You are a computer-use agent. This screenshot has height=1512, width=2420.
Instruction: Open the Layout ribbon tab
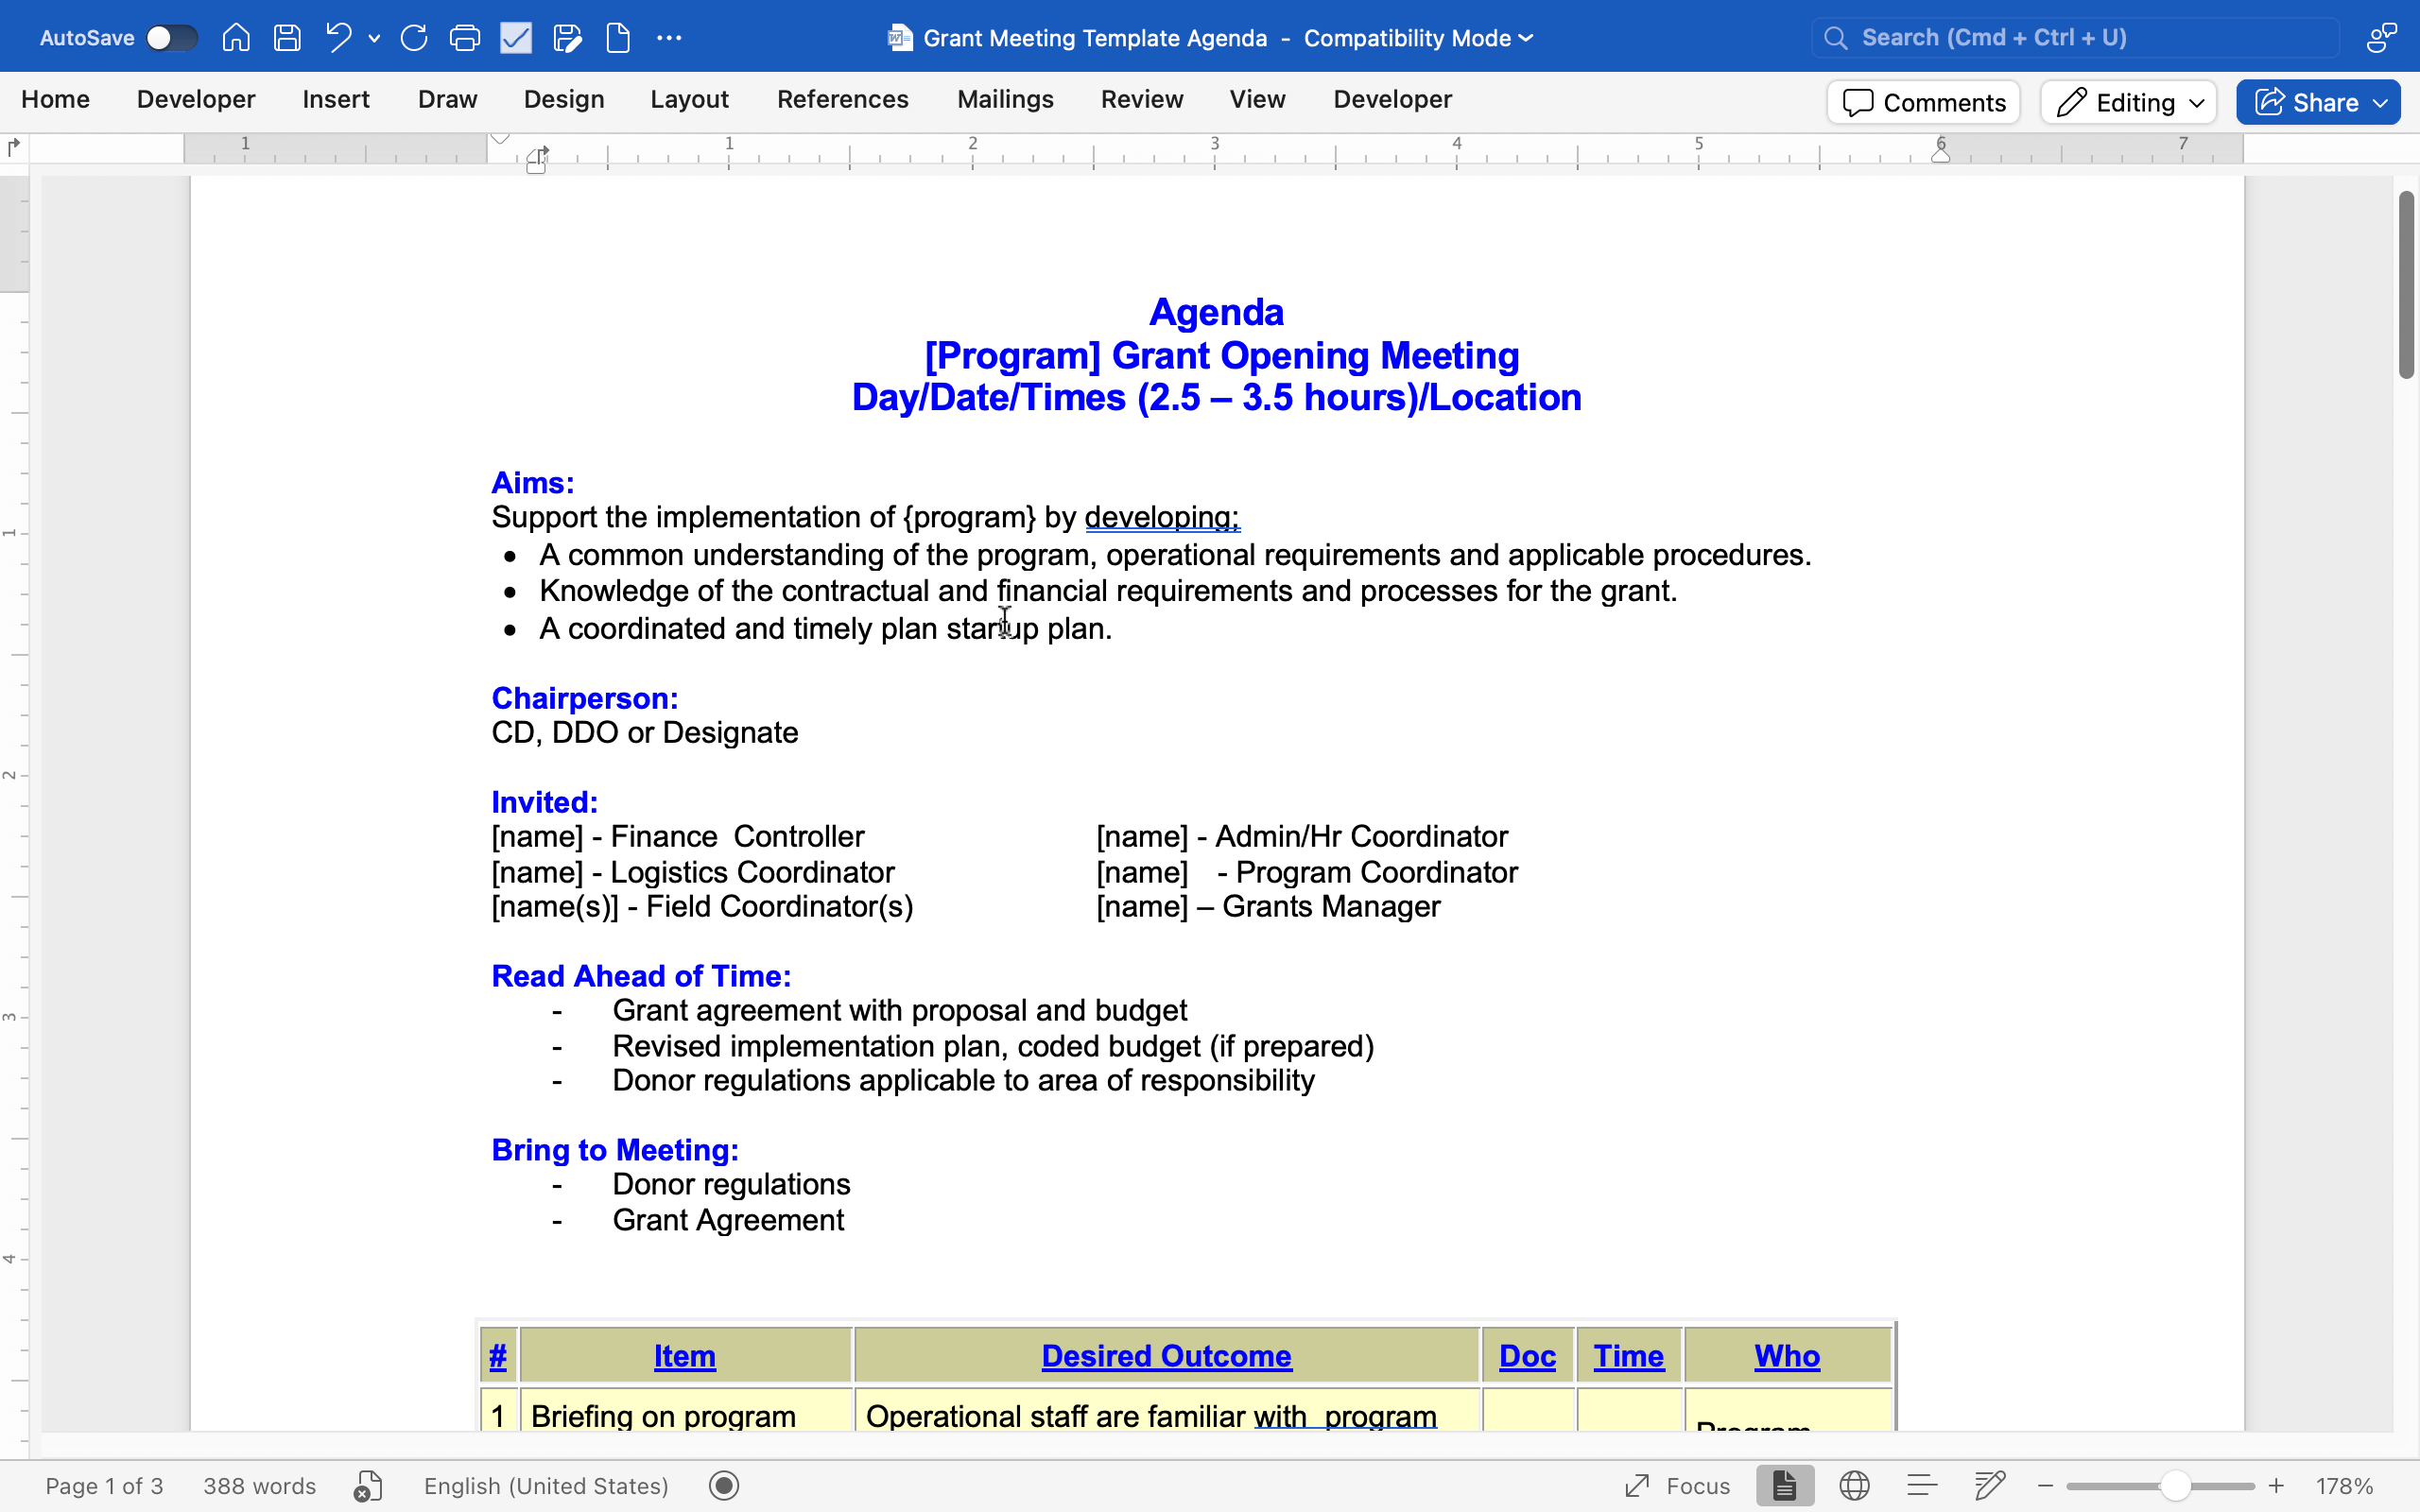pos(689,99)
